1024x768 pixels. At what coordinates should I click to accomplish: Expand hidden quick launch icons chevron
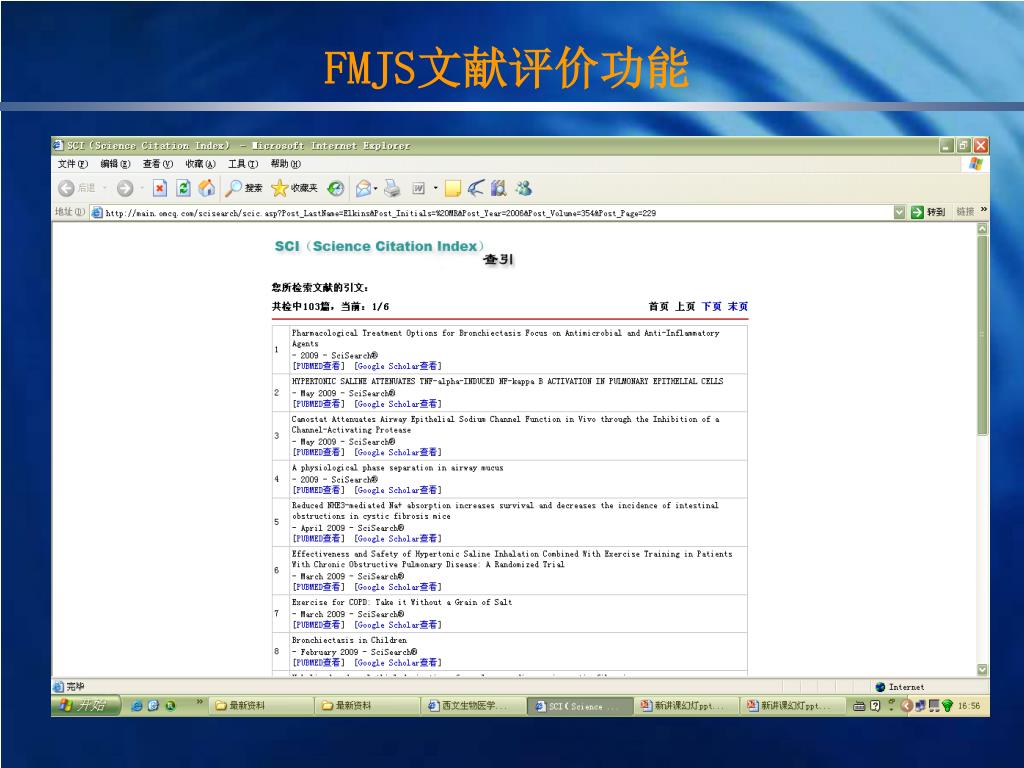tap(200, 703)
